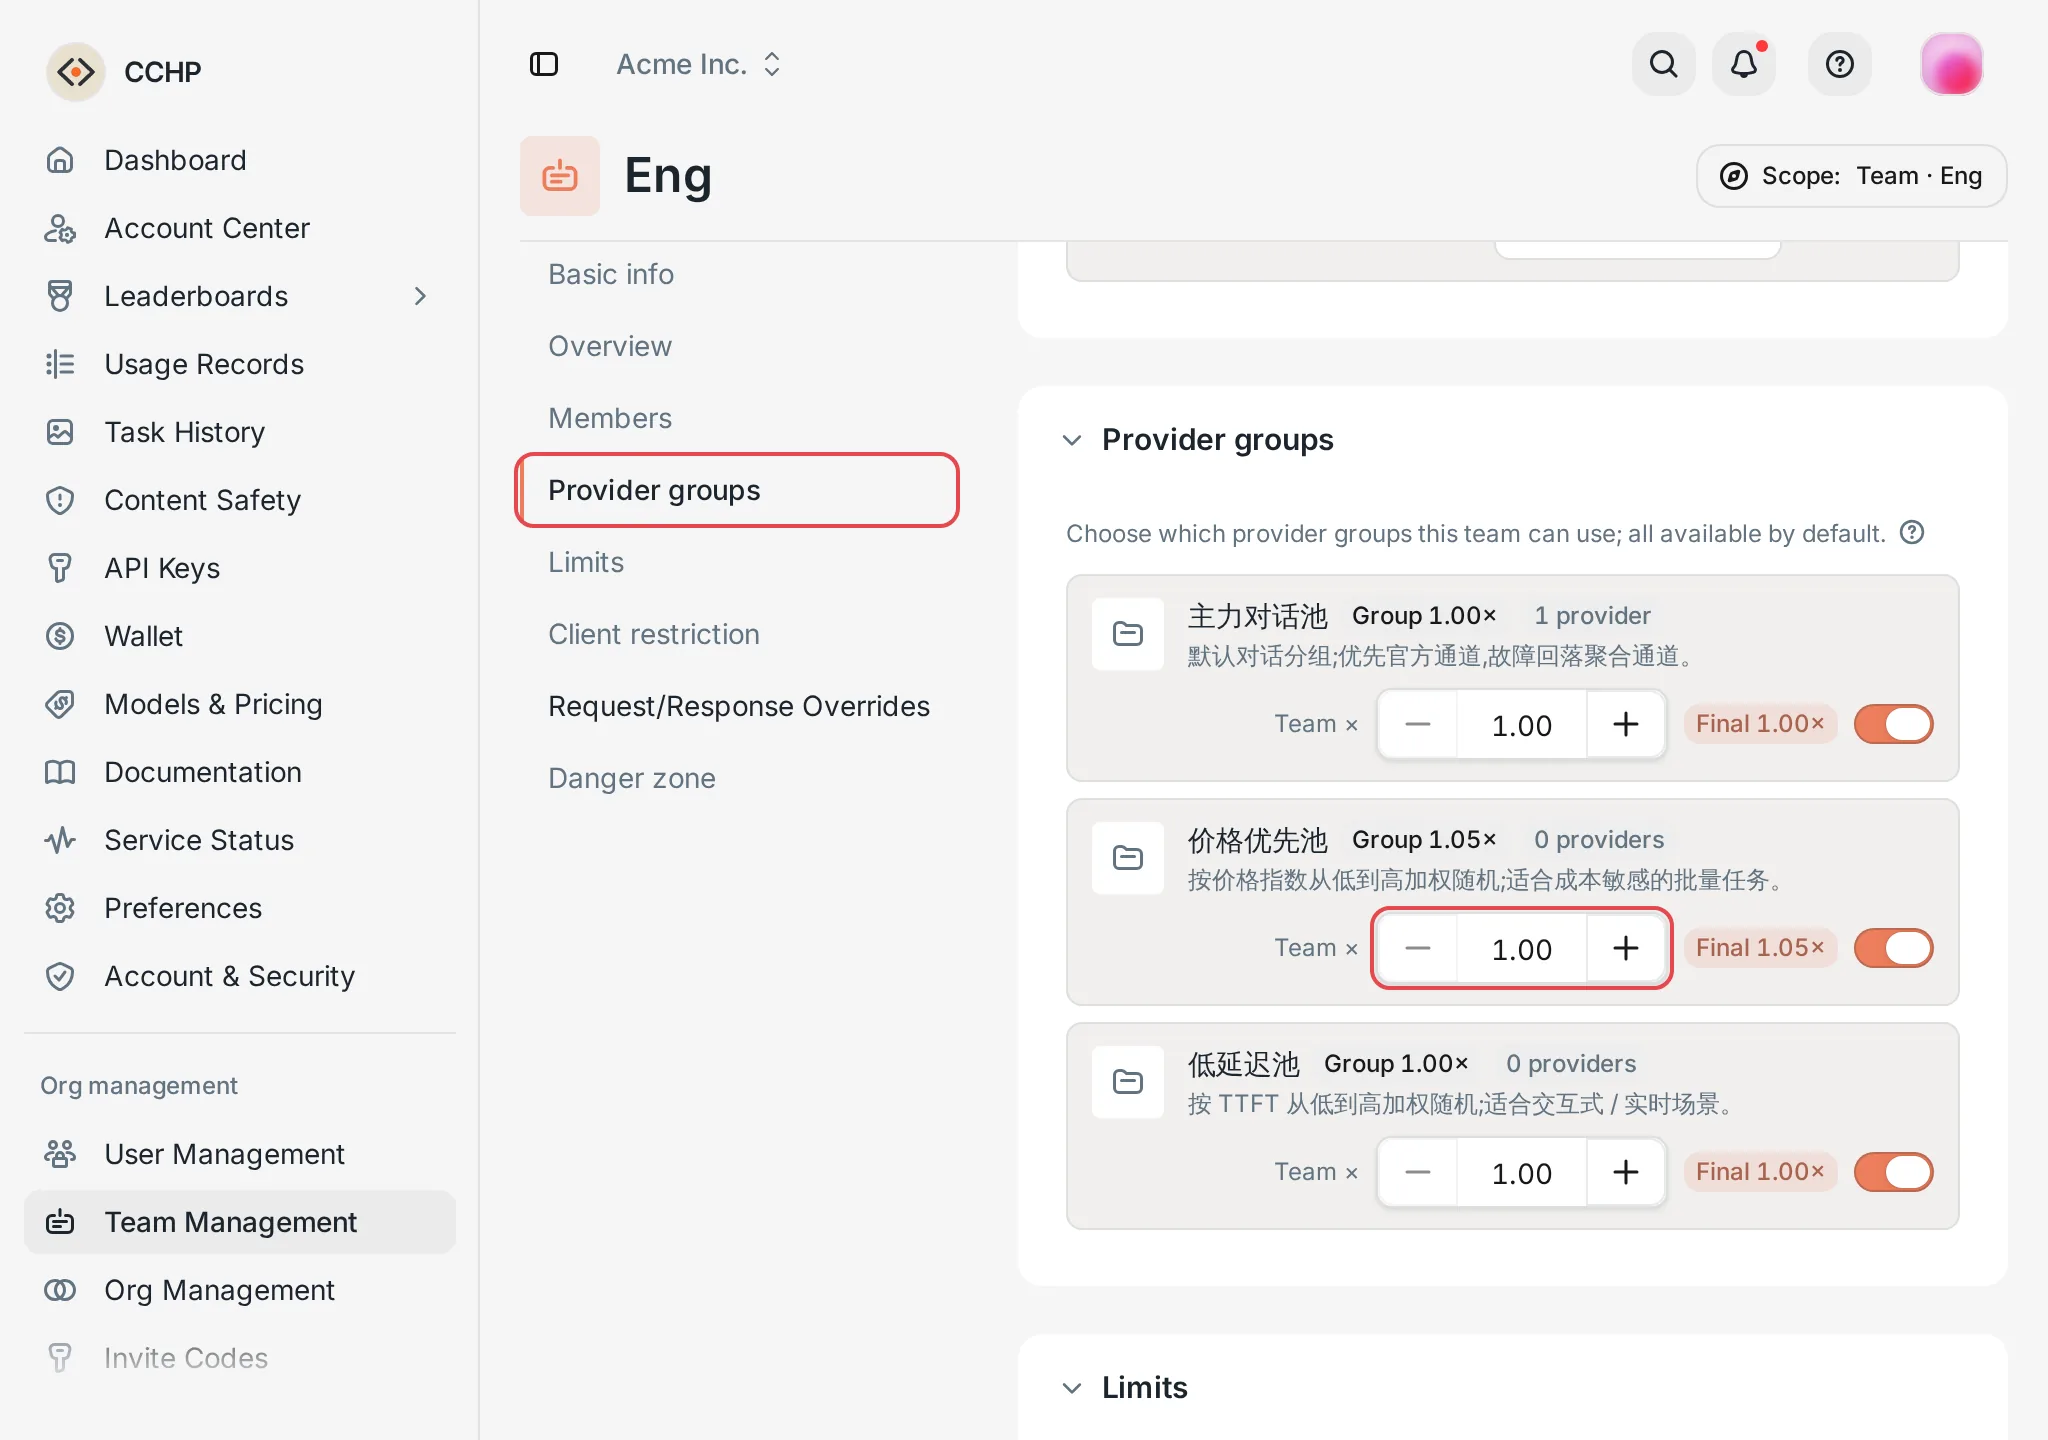The height and width of the screenshot is (1440, 2048).
Task: Decrease team multiplier for 价格优先池
Action: (x=1418, y=948)
